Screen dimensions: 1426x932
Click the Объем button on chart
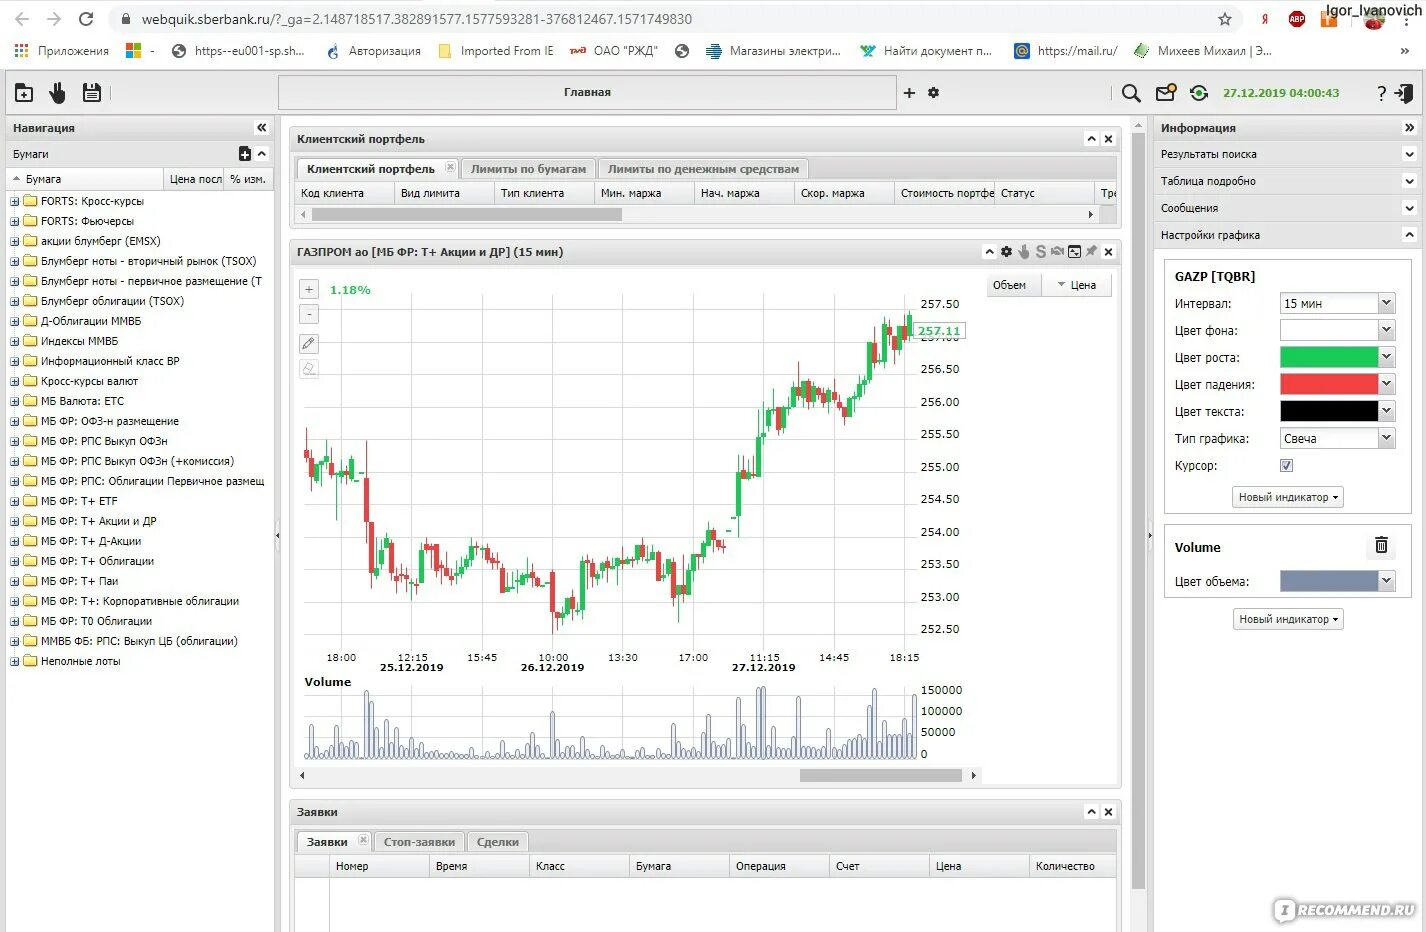pos(1009,285)
